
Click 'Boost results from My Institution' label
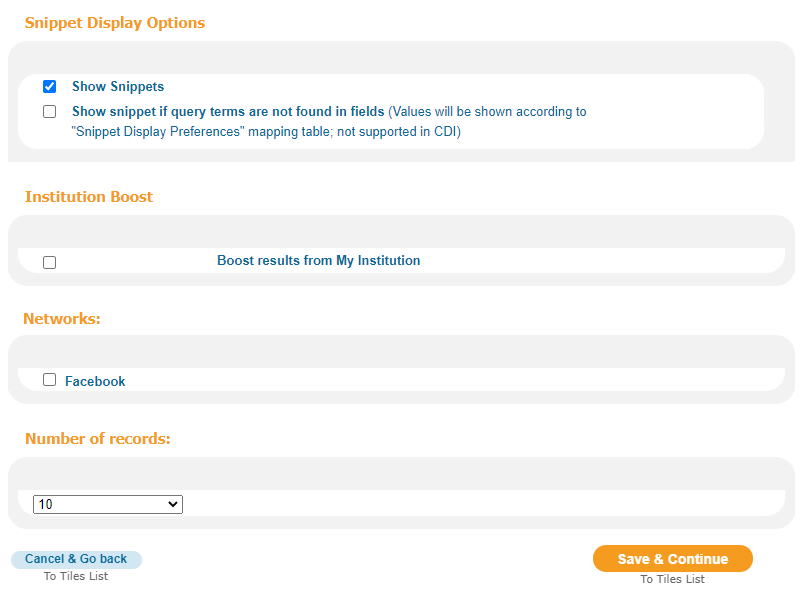coord(318,260)
